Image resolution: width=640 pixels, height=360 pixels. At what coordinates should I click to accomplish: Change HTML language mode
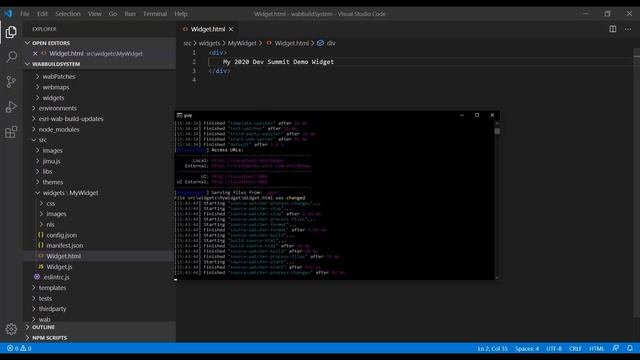tap(597, 349)
